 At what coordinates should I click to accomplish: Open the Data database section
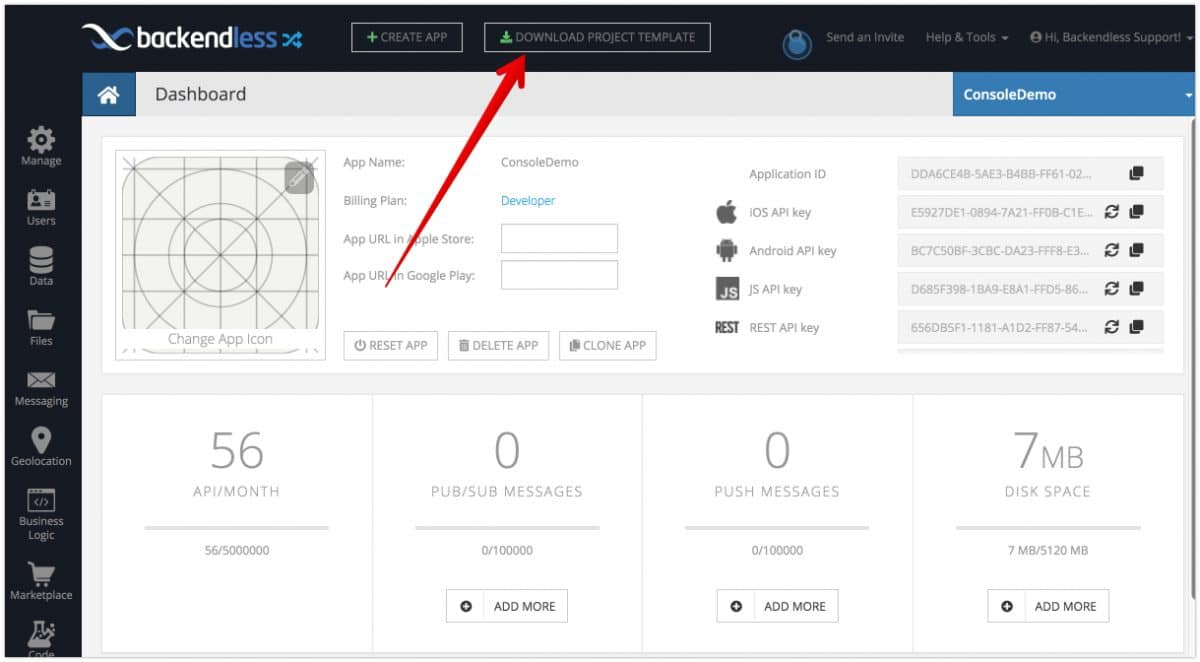coord(41,267)
